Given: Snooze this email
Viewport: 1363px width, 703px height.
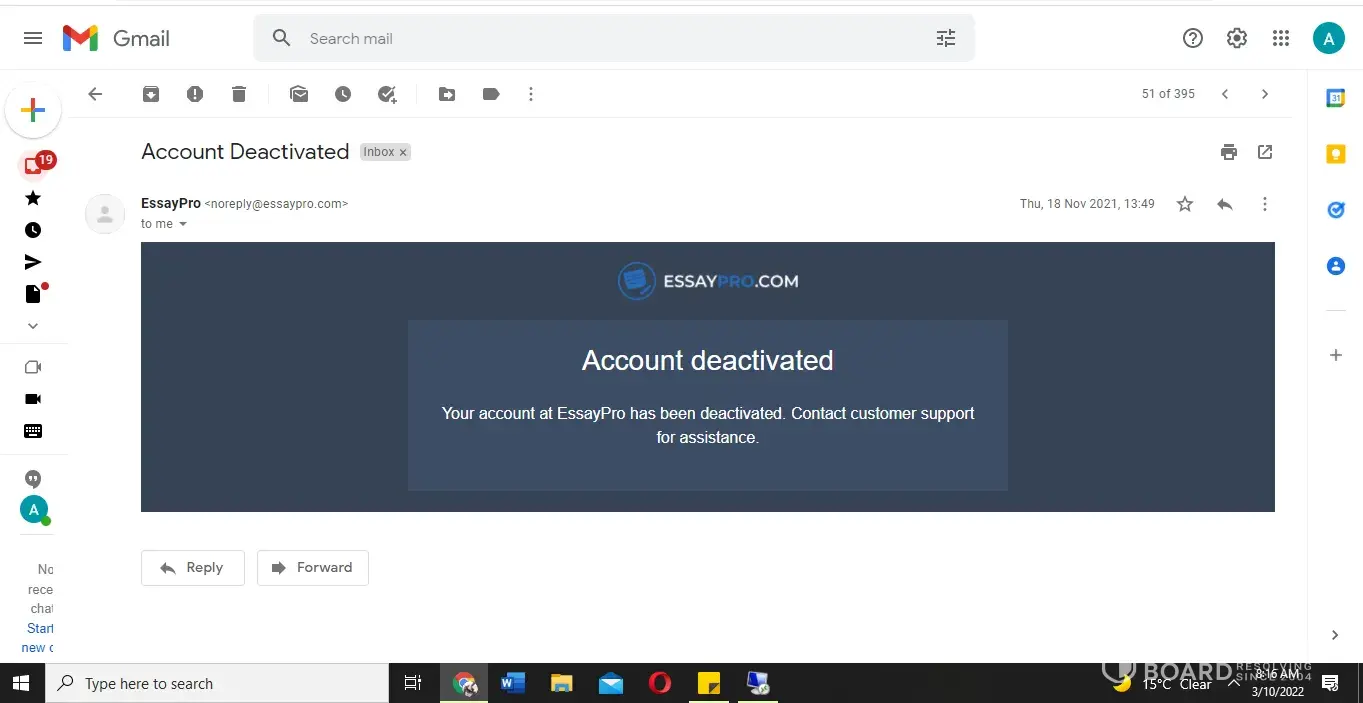Looking at the screenshot, I should point(343,94).
